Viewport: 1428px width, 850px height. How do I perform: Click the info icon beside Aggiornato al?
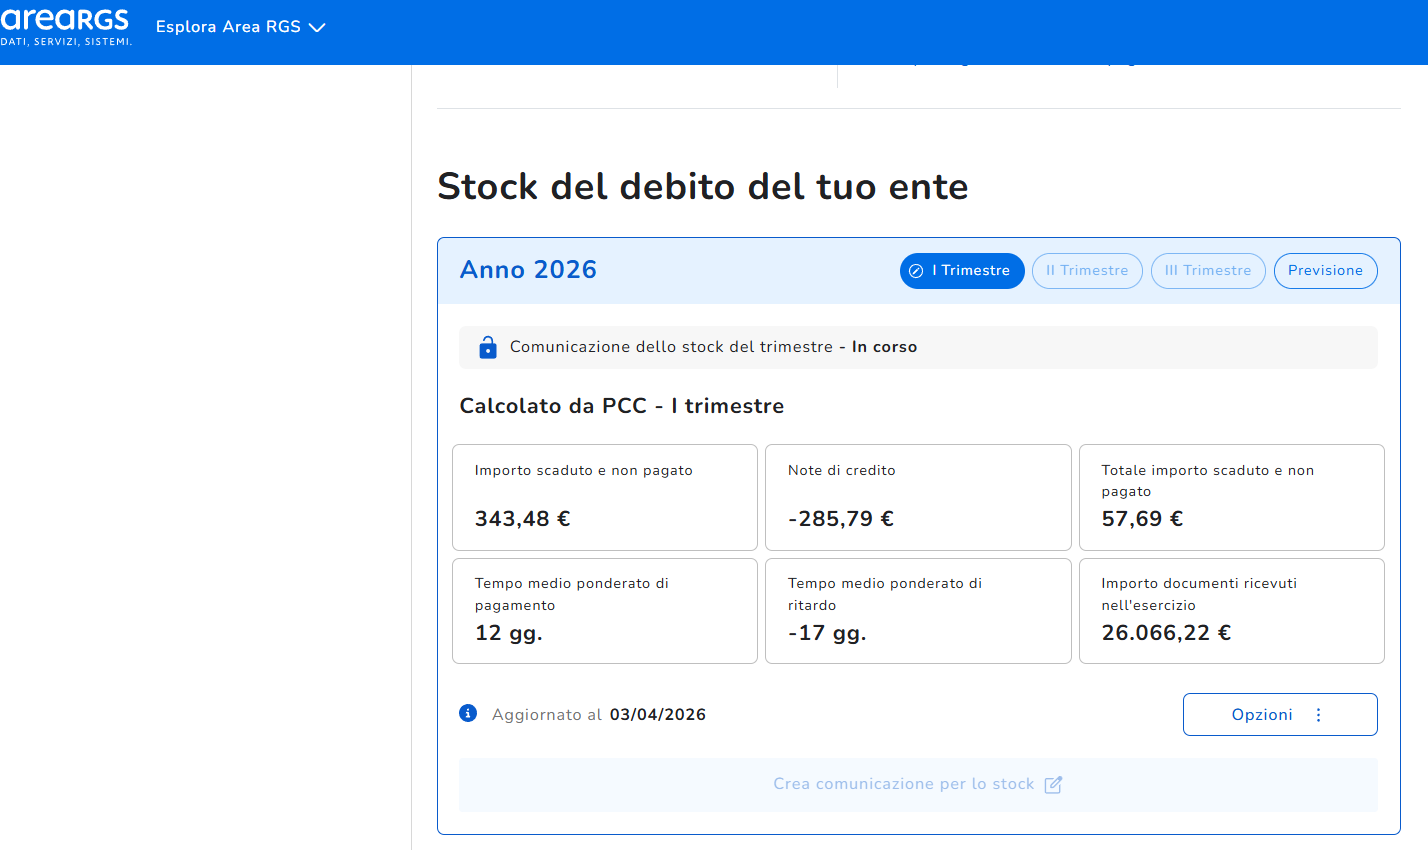(x=468, y=713)
